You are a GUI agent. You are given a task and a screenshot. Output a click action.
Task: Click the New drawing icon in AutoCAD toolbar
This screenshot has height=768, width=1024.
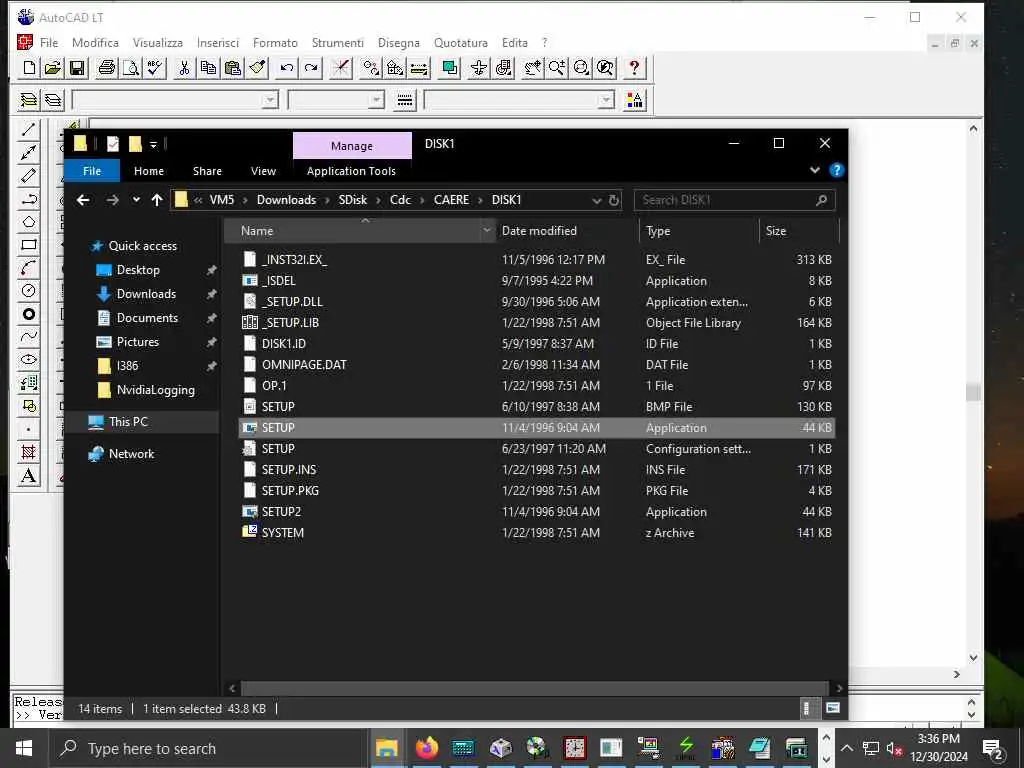tap(29, 68)
